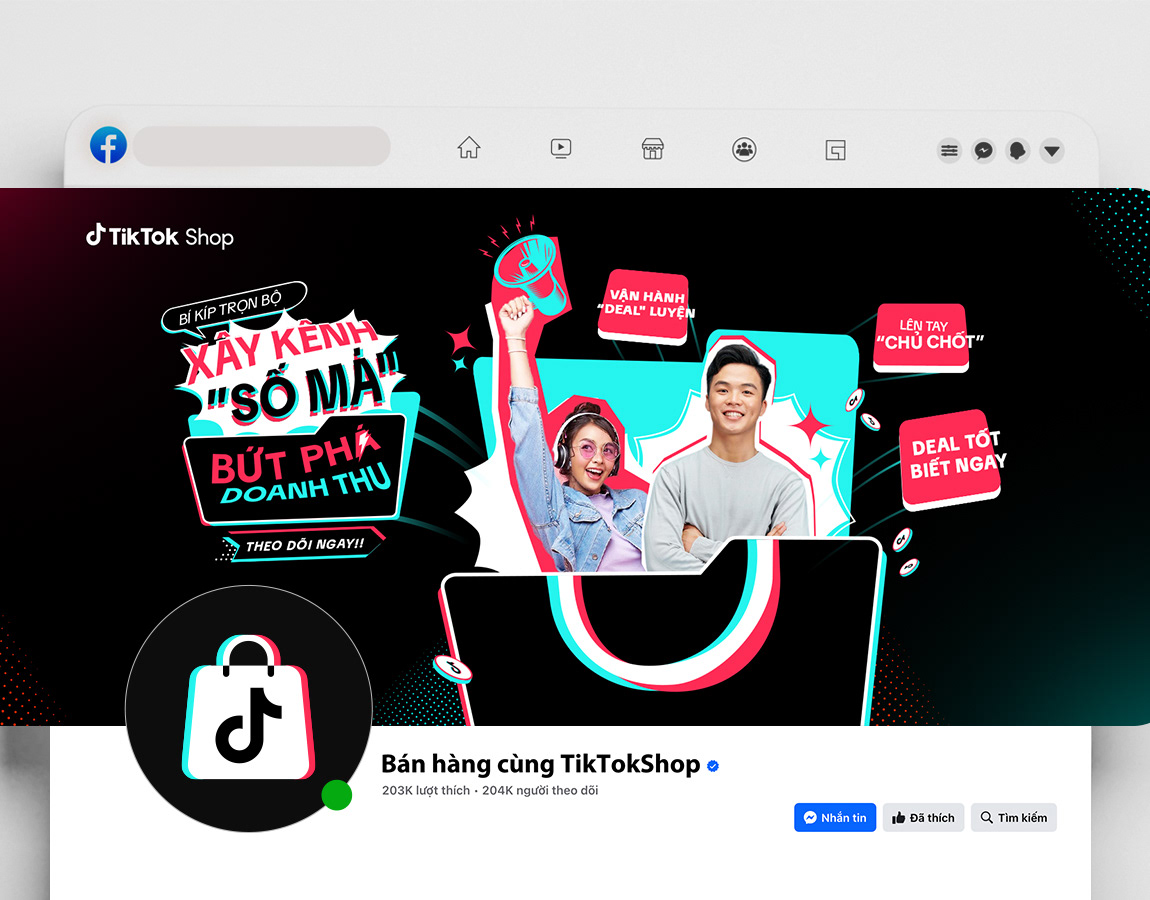The width and height of the screenshot is (1150, 900).
Task: Focus the Facebook search bar
Action: click(262, 146)
